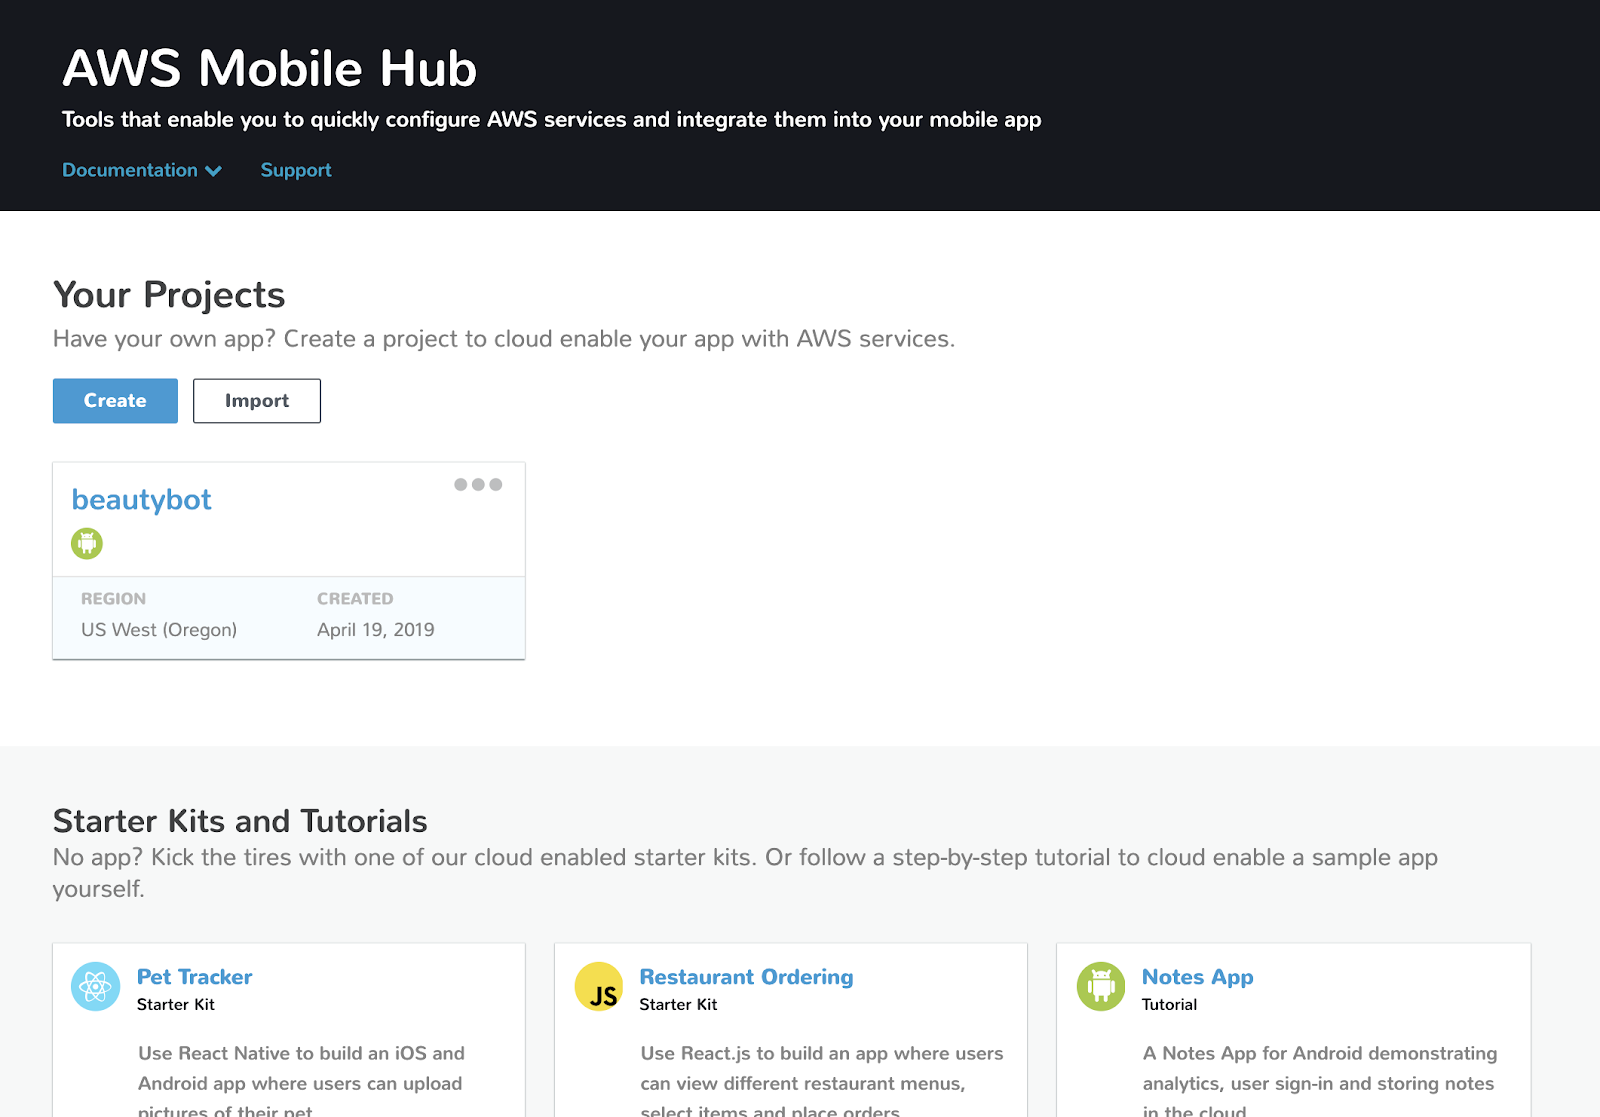The image size is (1600, 1117).
Task: Click 'Tutorial' label under Notes App
Action: pyautogui.click(x=1169, y=1004)
